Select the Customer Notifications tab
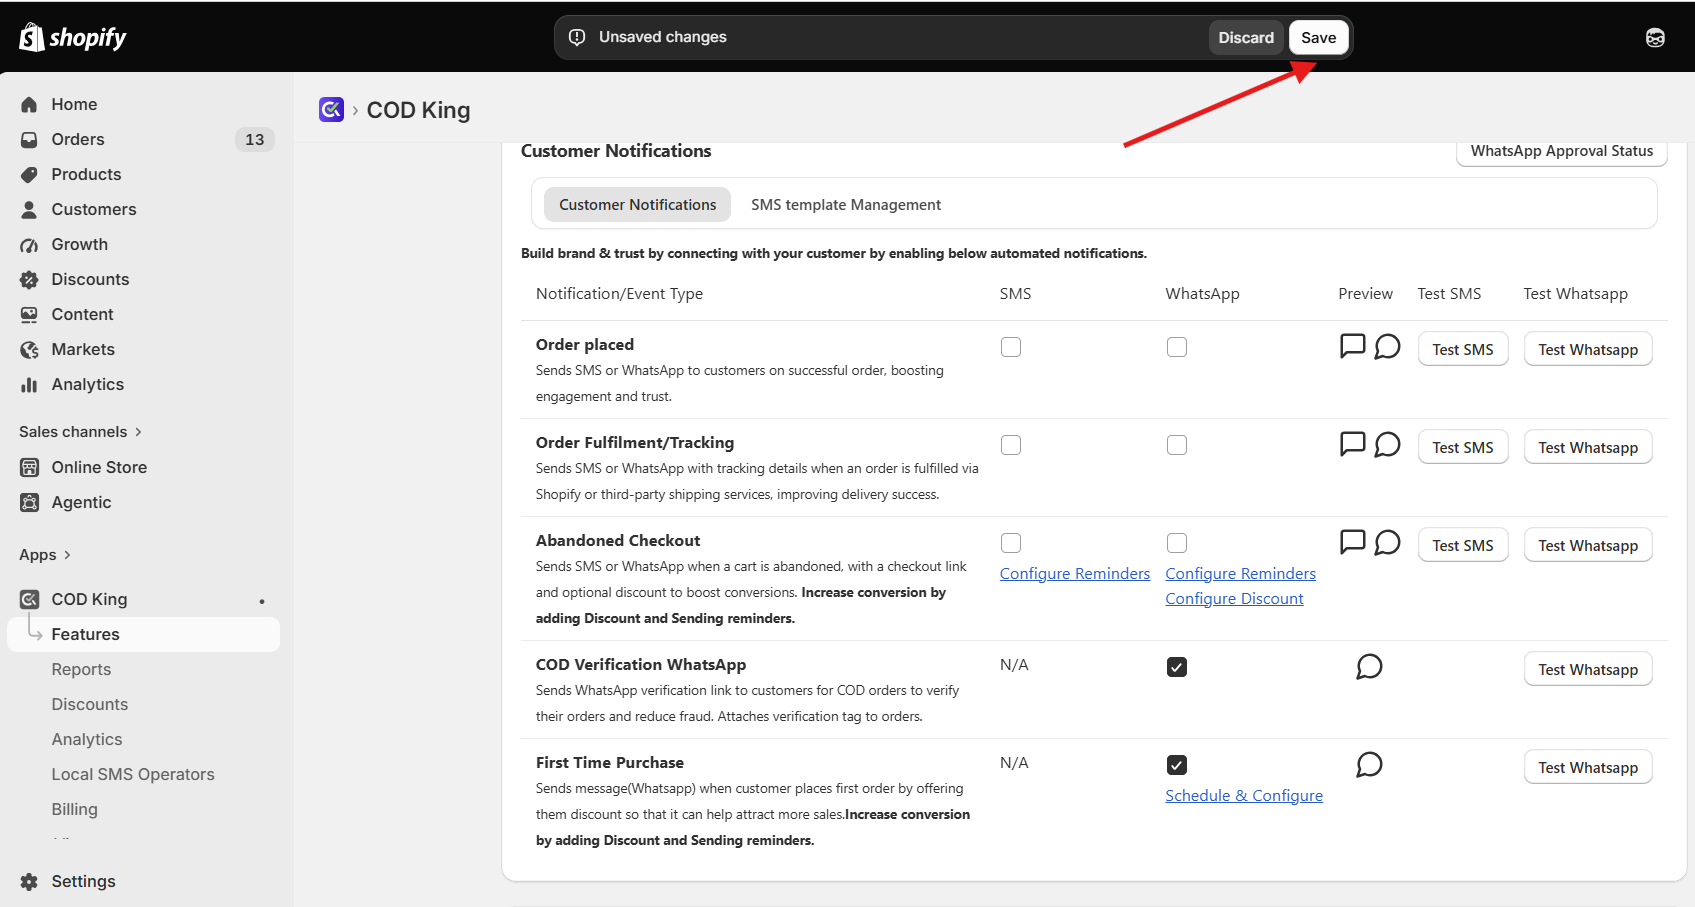This screenshot has height=907, width=1695. pyautogui.click(x=638, y=205)
